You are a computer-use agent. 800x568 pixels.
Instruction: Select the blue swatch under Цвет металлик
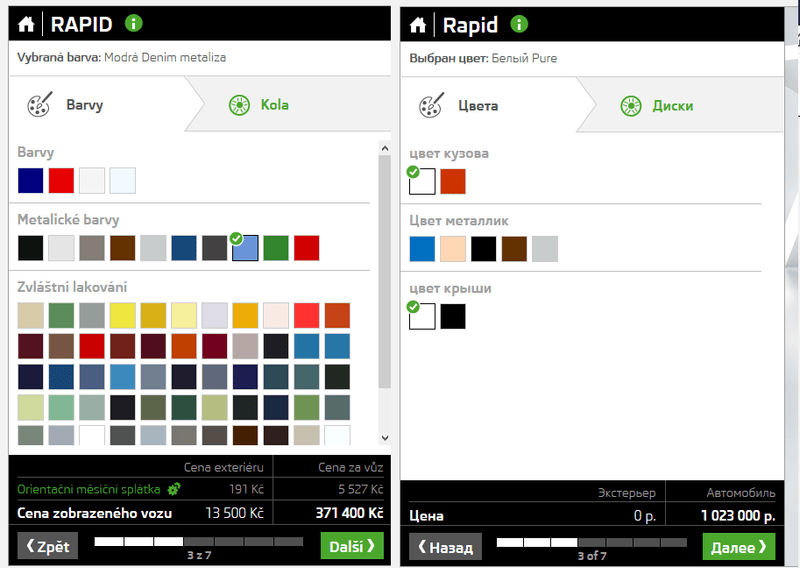[x=422, y=249]
